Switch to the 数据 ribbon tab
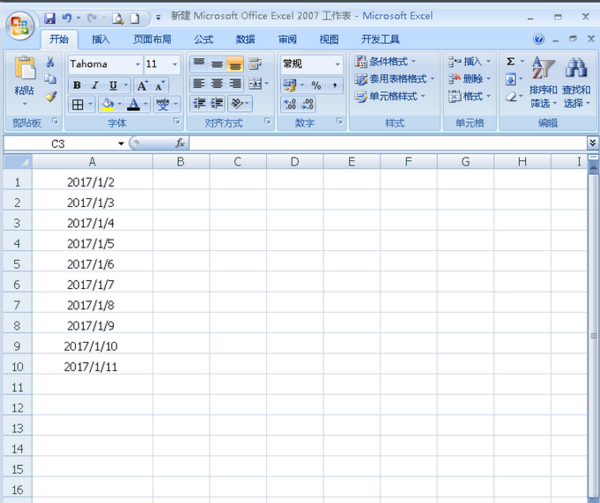Screen dimensions: 600x503 245,39
